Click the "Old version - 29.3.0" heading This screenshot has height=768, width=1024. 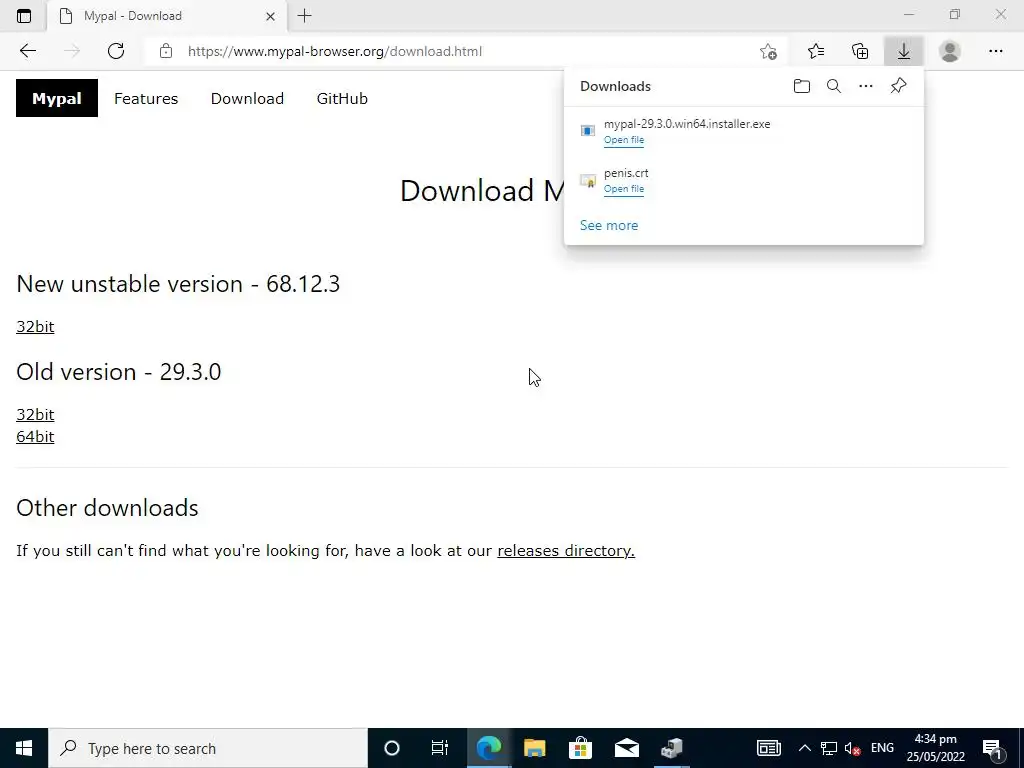(119, 372)
